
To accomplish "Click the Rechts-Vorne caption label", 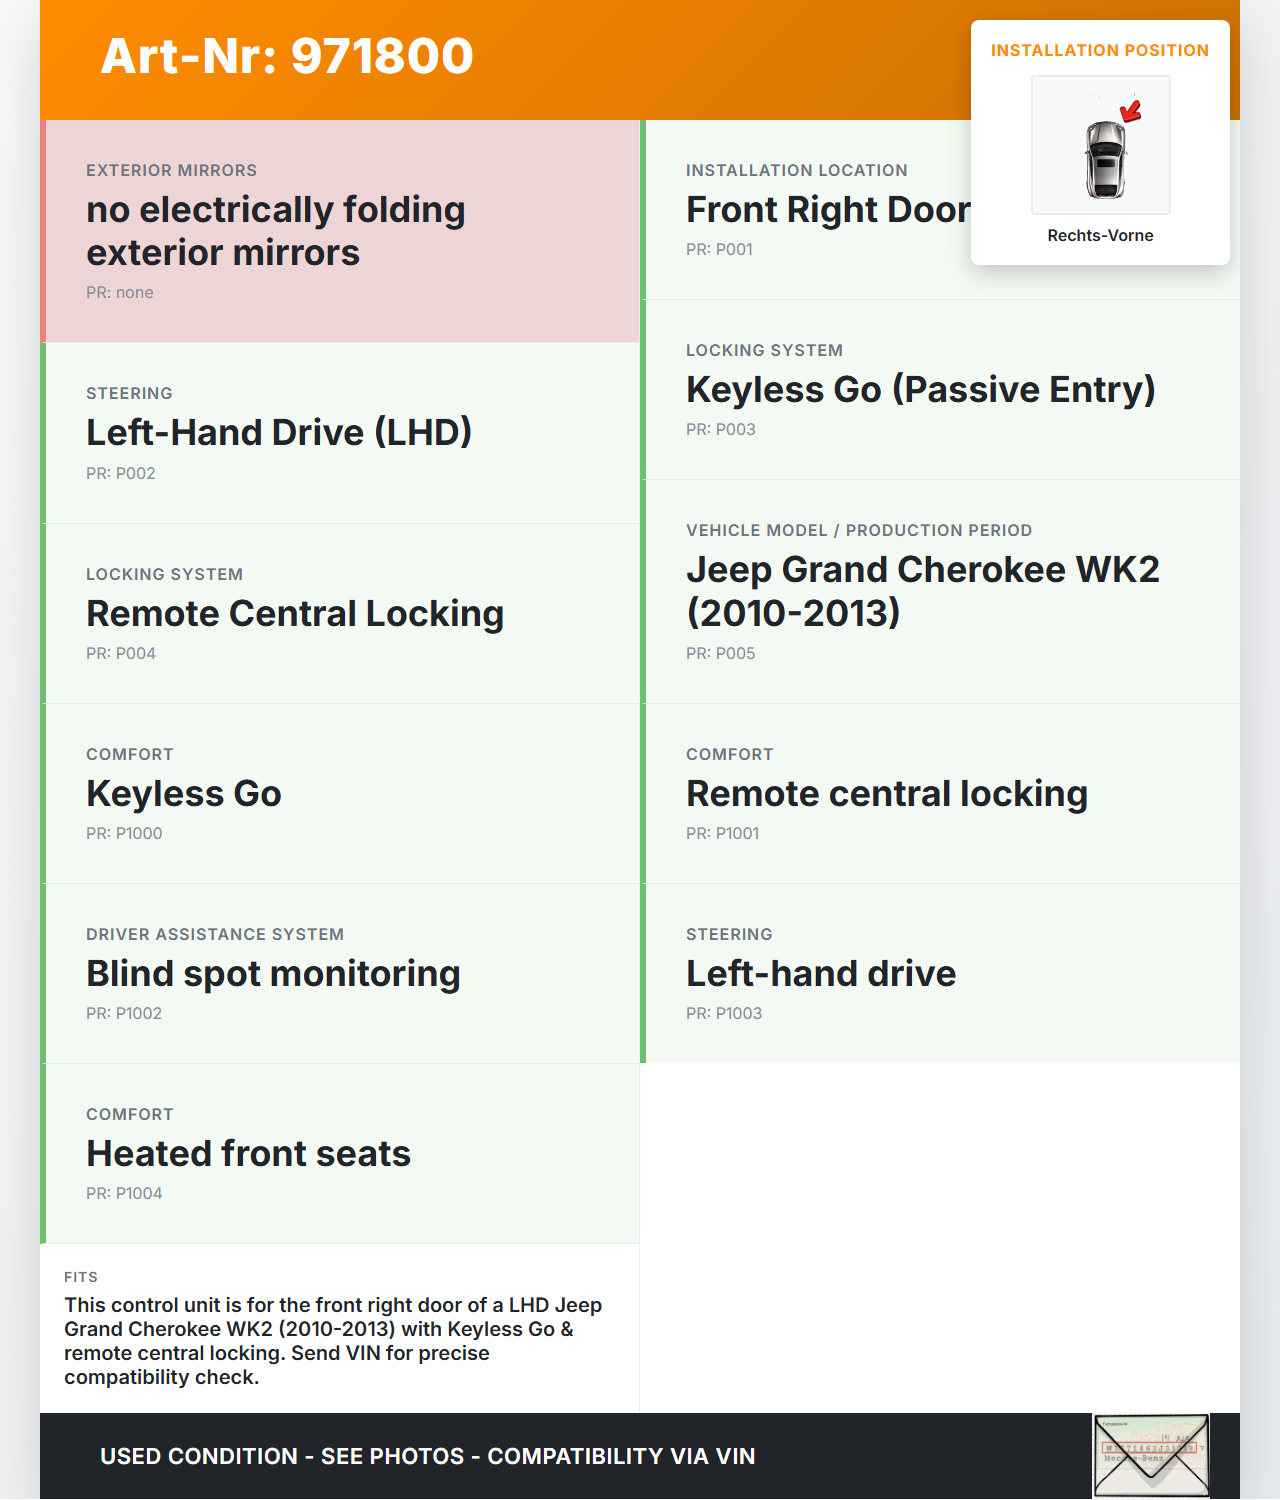I will tap(1100, 236).
